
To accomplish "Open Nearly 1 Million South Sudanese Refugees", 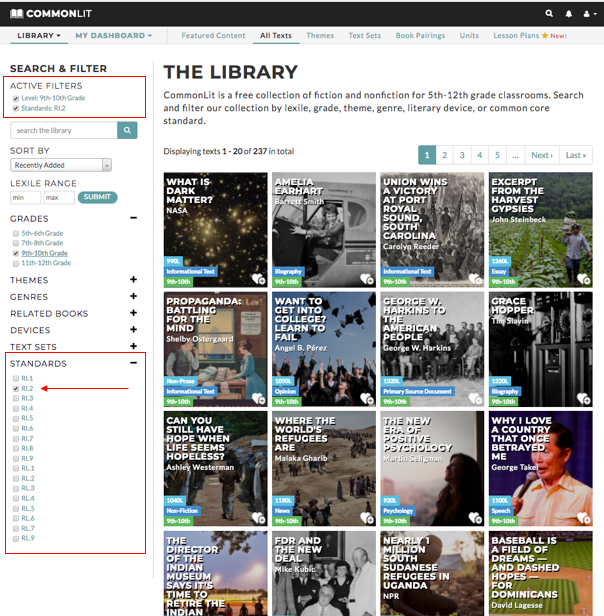I will (432, 573).
